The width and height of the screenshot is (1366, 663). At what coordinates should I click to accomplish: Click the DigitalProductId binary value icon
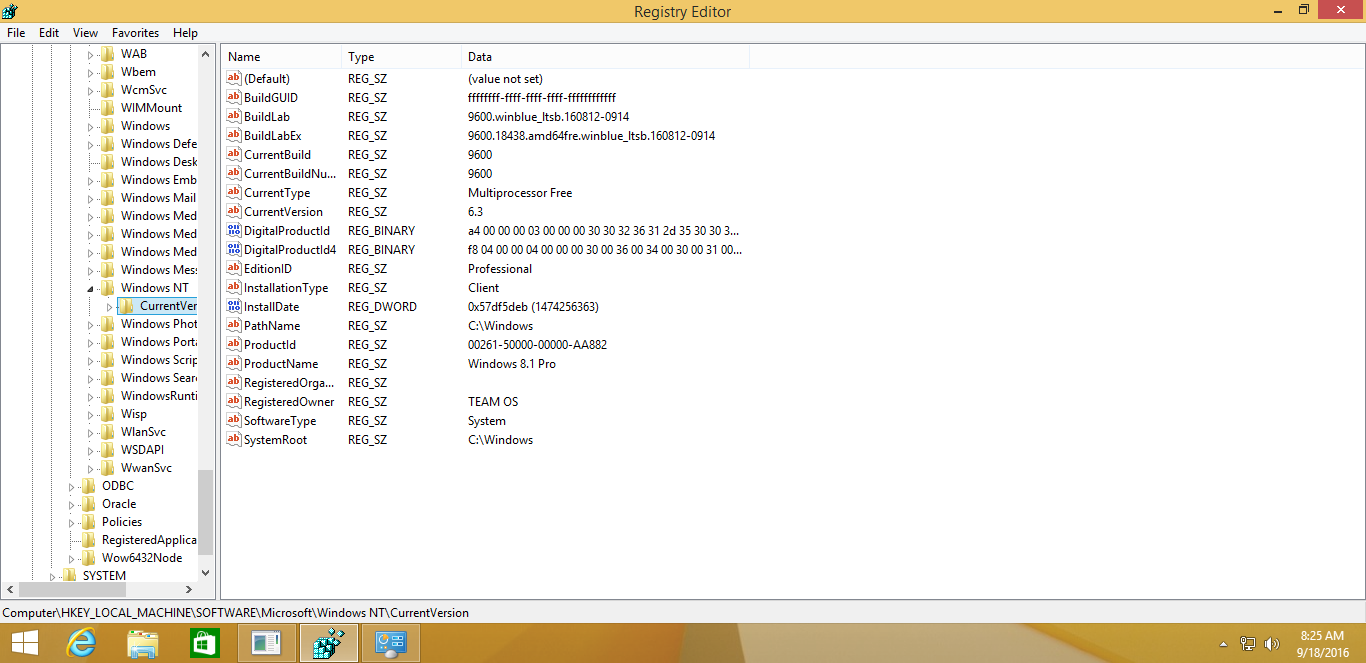pos(235,231)
